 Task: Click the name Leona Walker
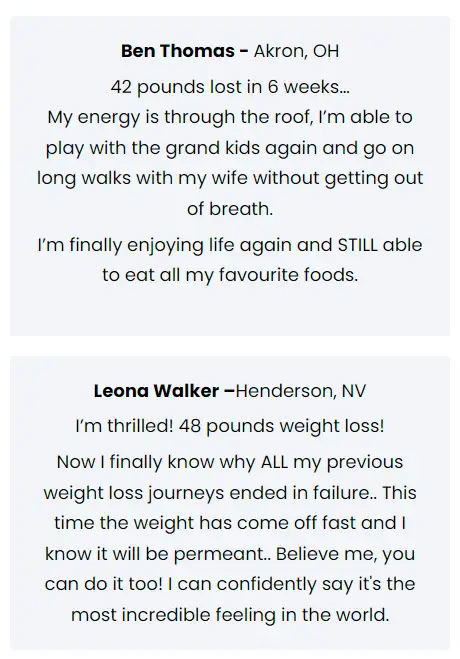(156, 391)
